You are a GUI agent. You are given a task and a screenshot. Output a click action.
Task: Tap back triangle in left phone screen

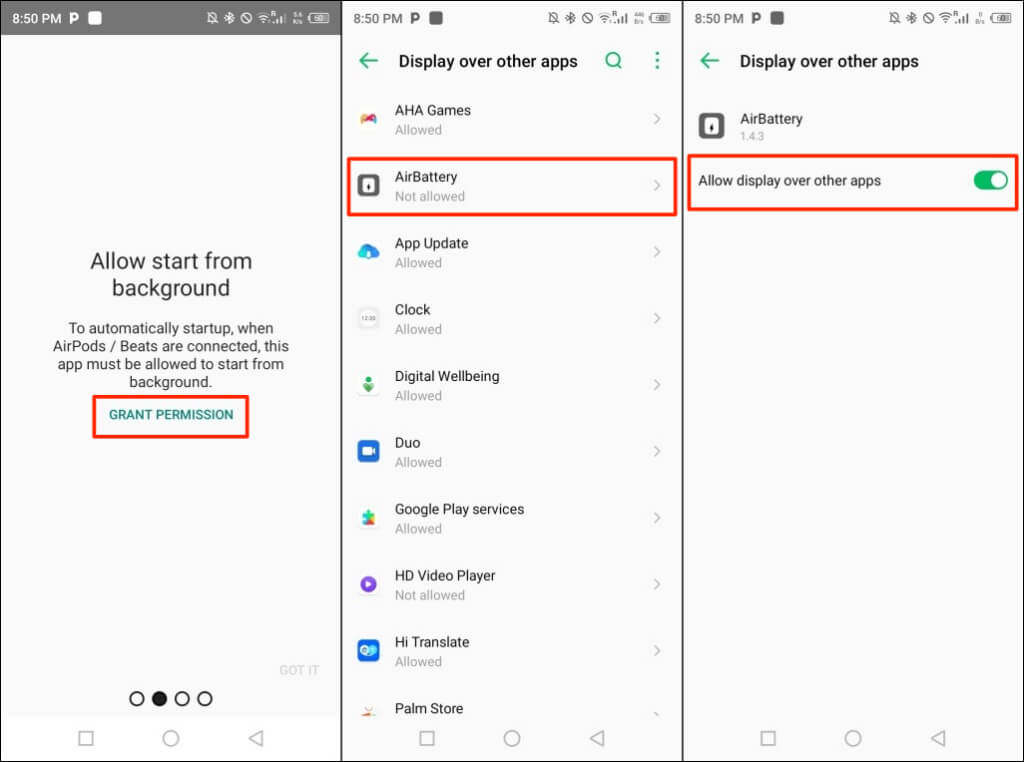[256, 738]
